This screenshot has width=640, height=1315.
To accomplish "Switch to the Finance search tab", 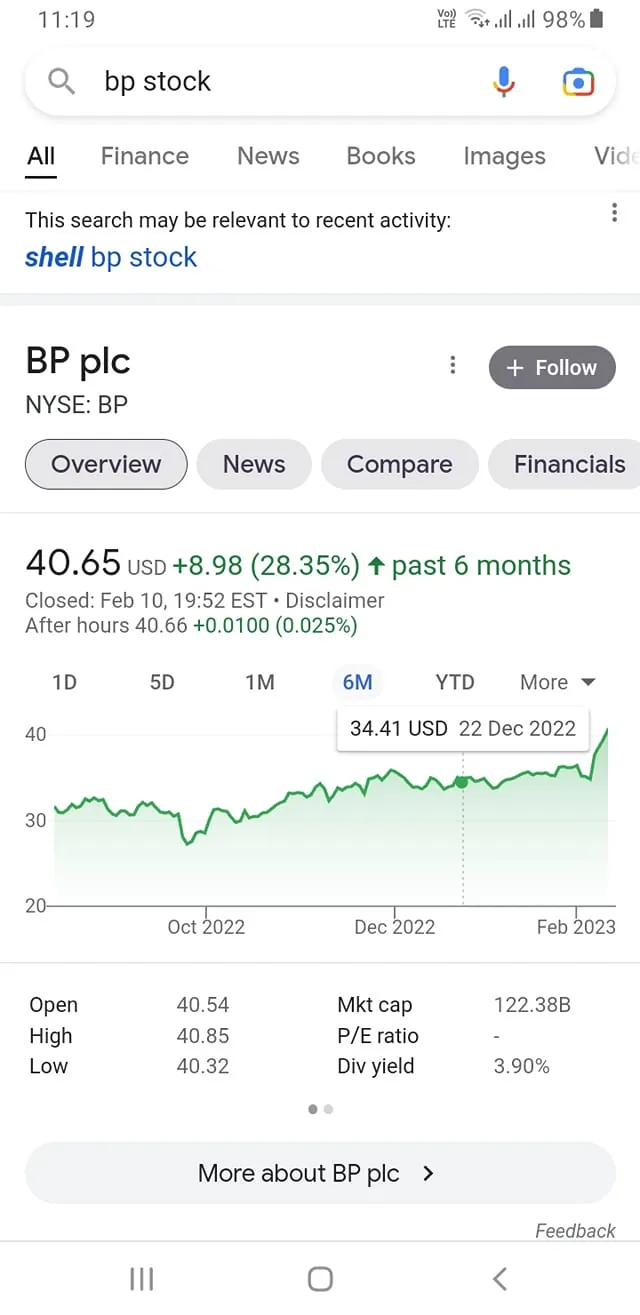I will (144, 156).
